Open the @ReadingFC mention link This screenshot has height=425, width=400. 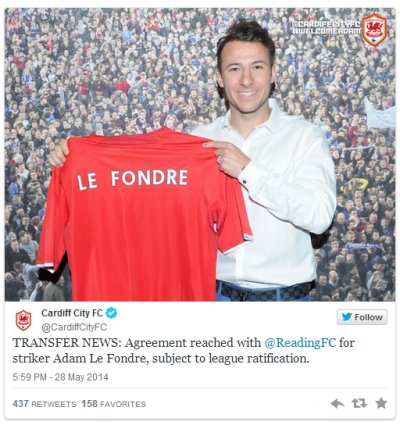(x=300, y=343)
